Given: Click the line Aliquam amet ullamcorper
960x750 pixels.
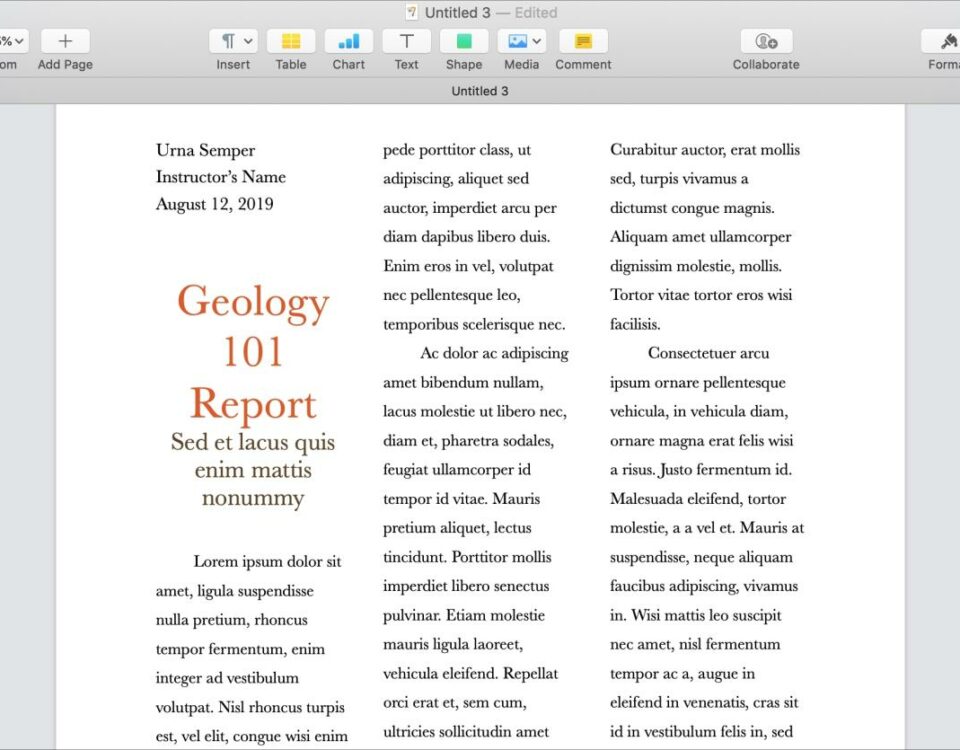Looking at the screenshot, I should pyautogui.click(x=700, y=237).
